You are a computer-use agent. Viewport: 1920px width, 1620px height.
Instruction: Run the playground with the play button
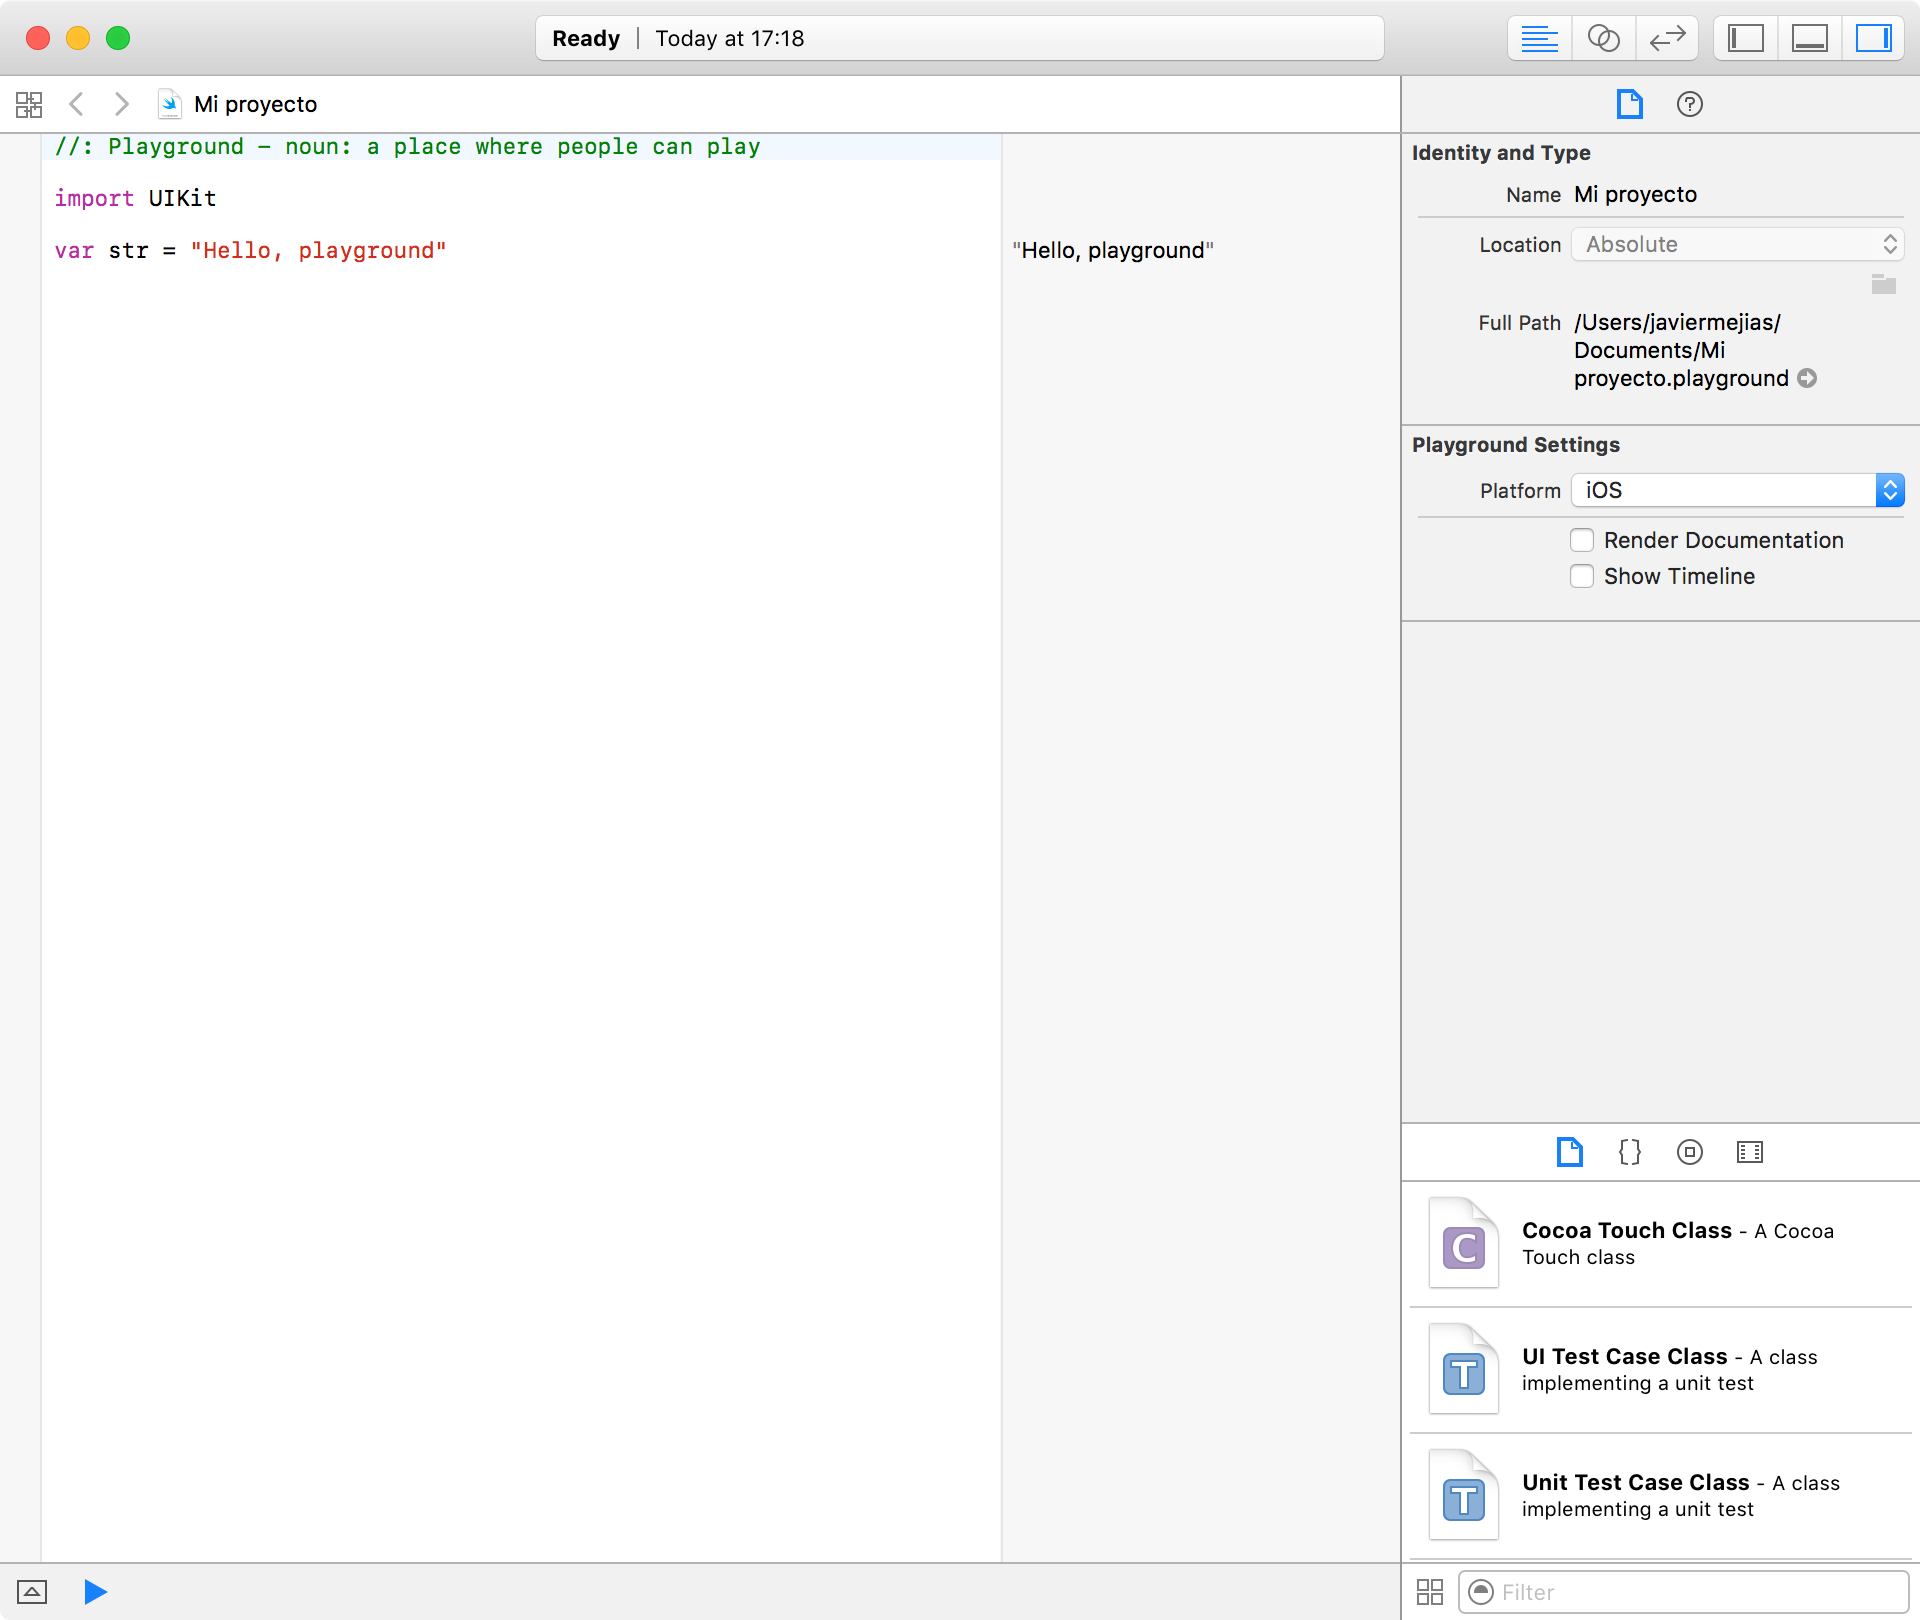point(95,1591)
